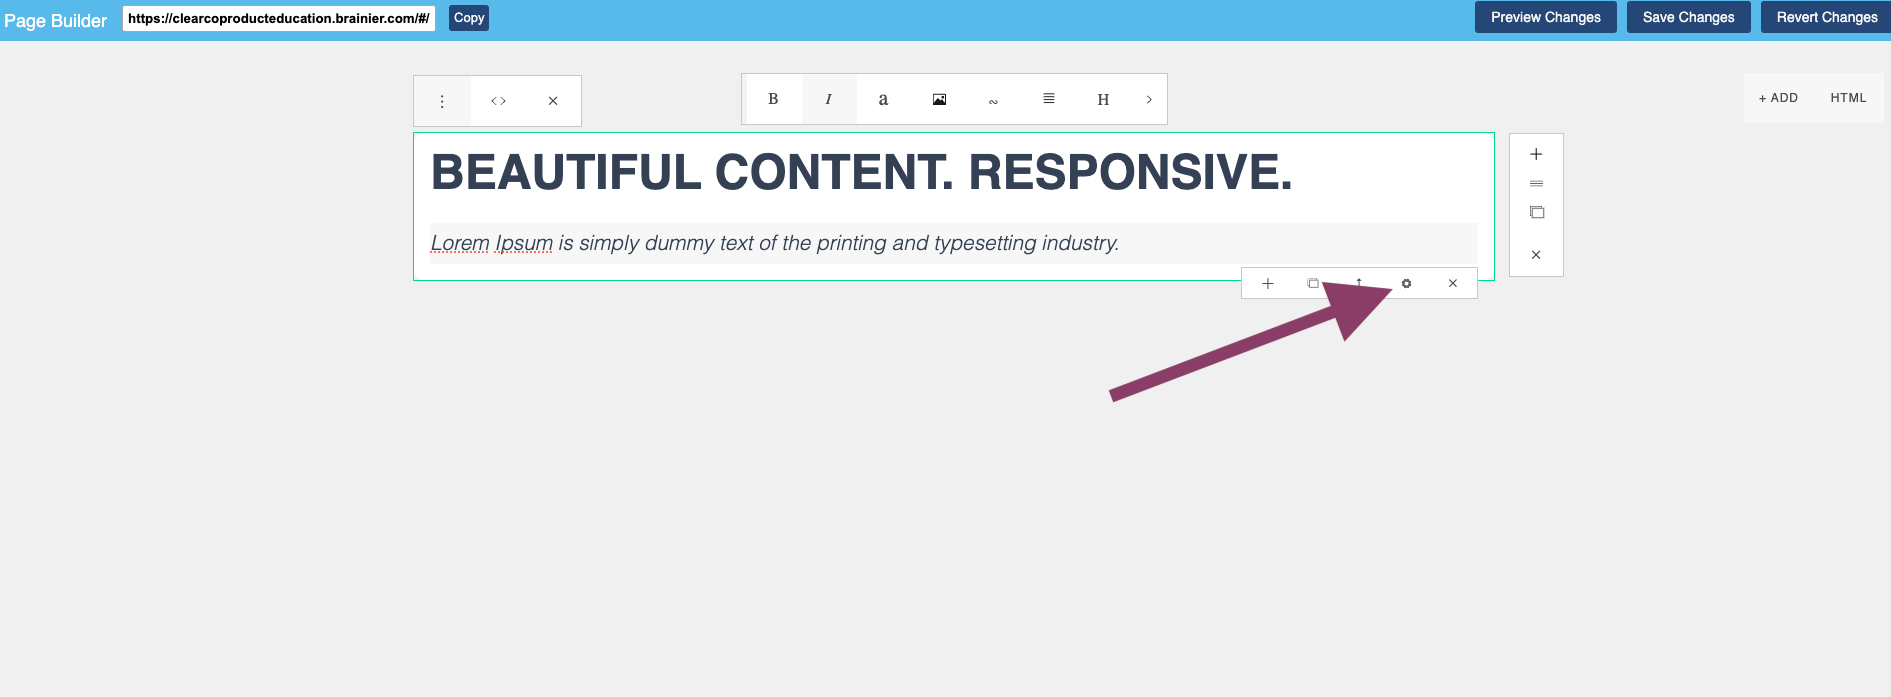Add a new row with side plus

pos(1536,154)
